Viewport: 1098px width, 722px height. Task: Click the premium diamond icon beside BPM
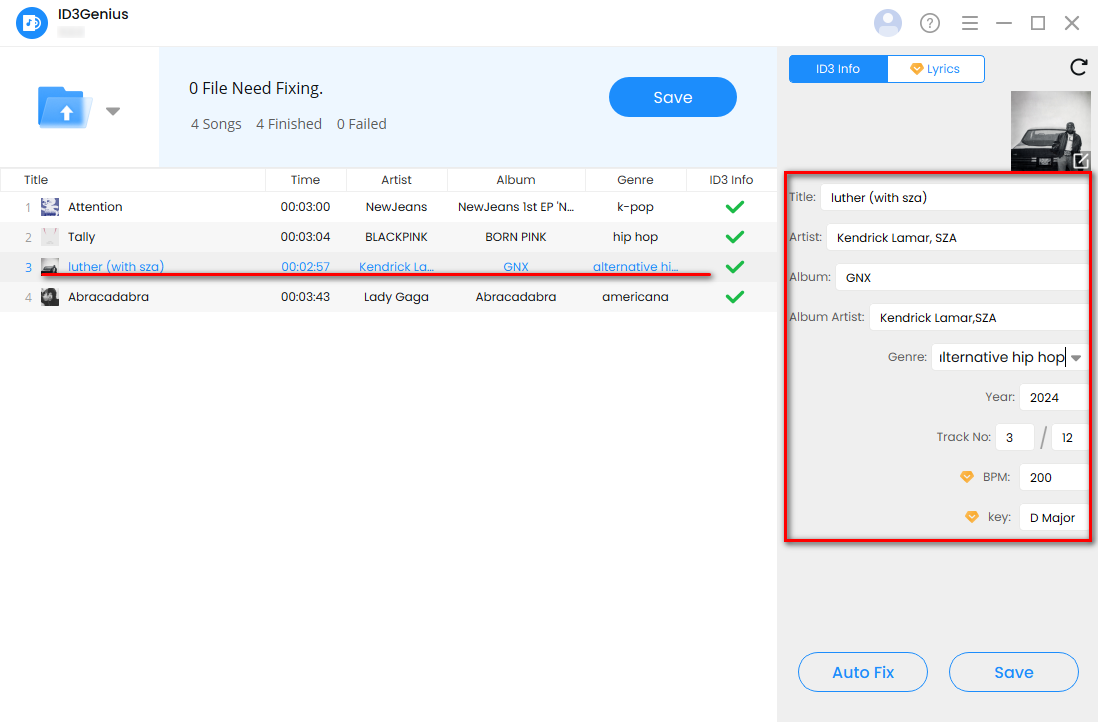pyautogui.click(x=967, y=477)
